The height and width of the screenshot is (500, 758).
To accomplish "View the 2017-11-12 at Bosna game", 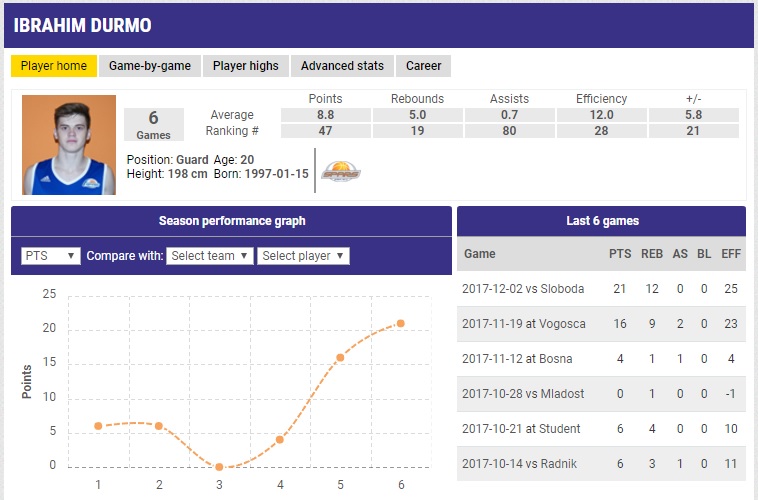I will coord(515,359).
